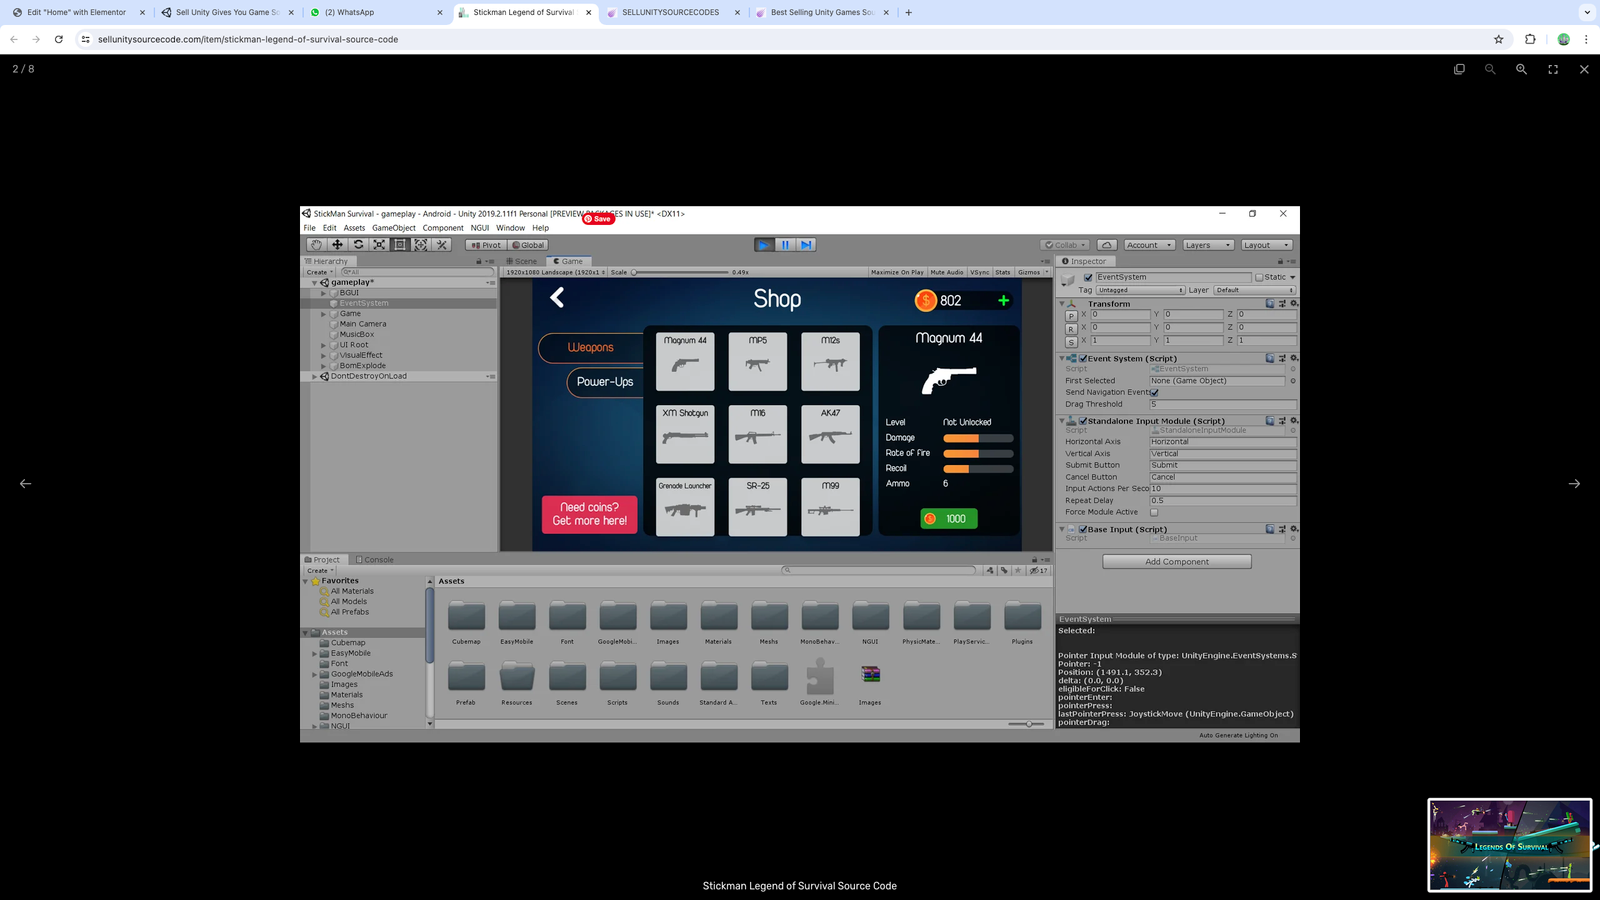The width and height of the screenshot is (1600, 900).
Task: Close the image lightbox
Action: (x=1584, y=69)
